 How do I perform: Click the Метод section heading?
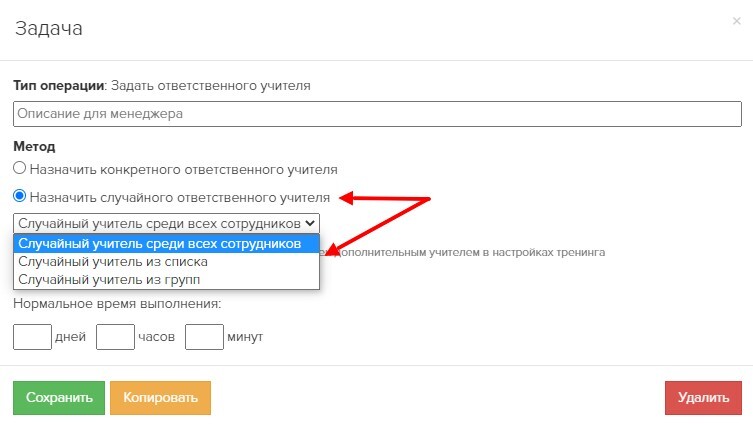click(x=34, y=146)
